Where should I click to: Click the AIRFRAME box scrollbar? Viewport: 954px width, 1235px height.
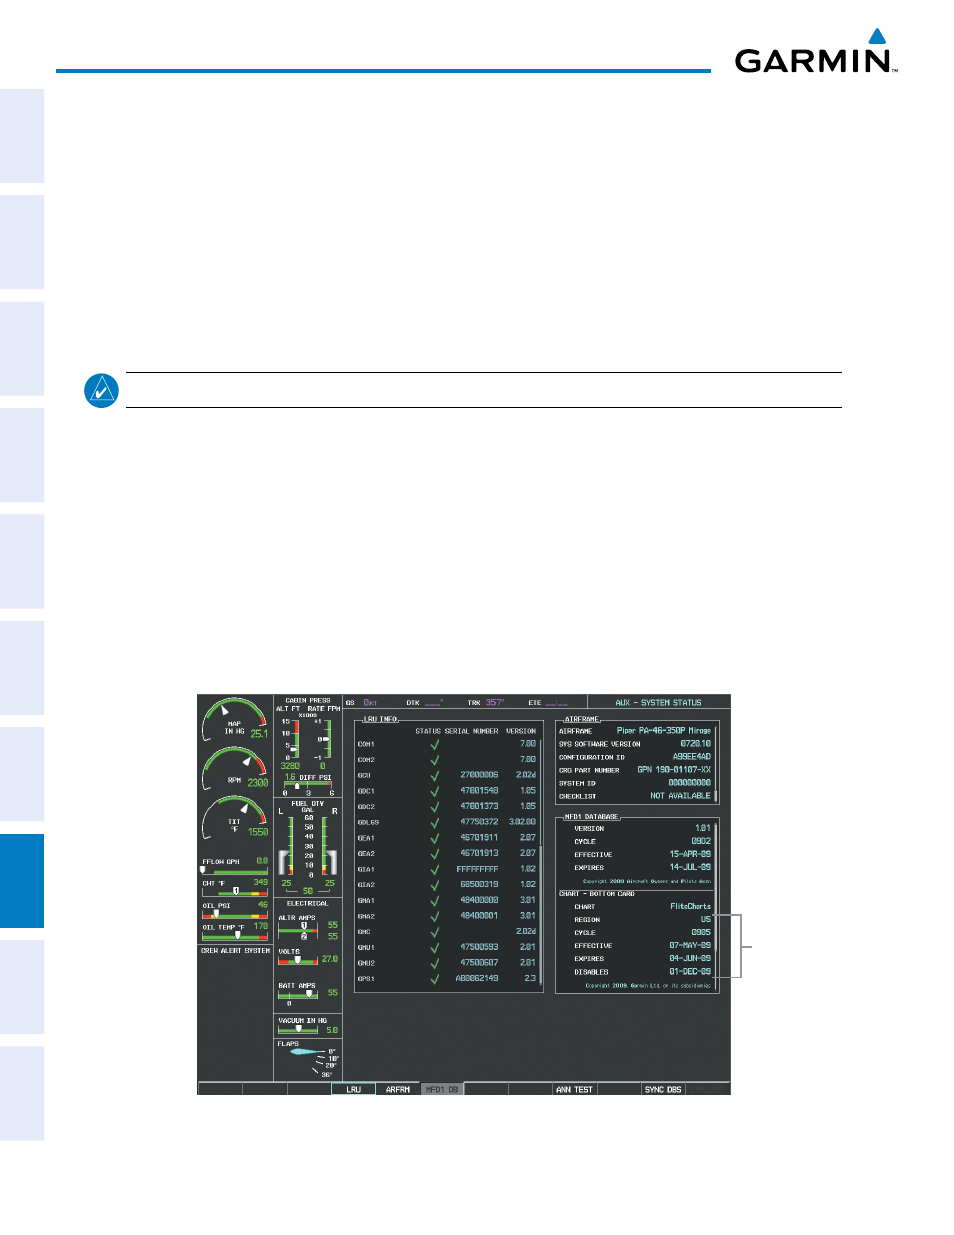716,763
